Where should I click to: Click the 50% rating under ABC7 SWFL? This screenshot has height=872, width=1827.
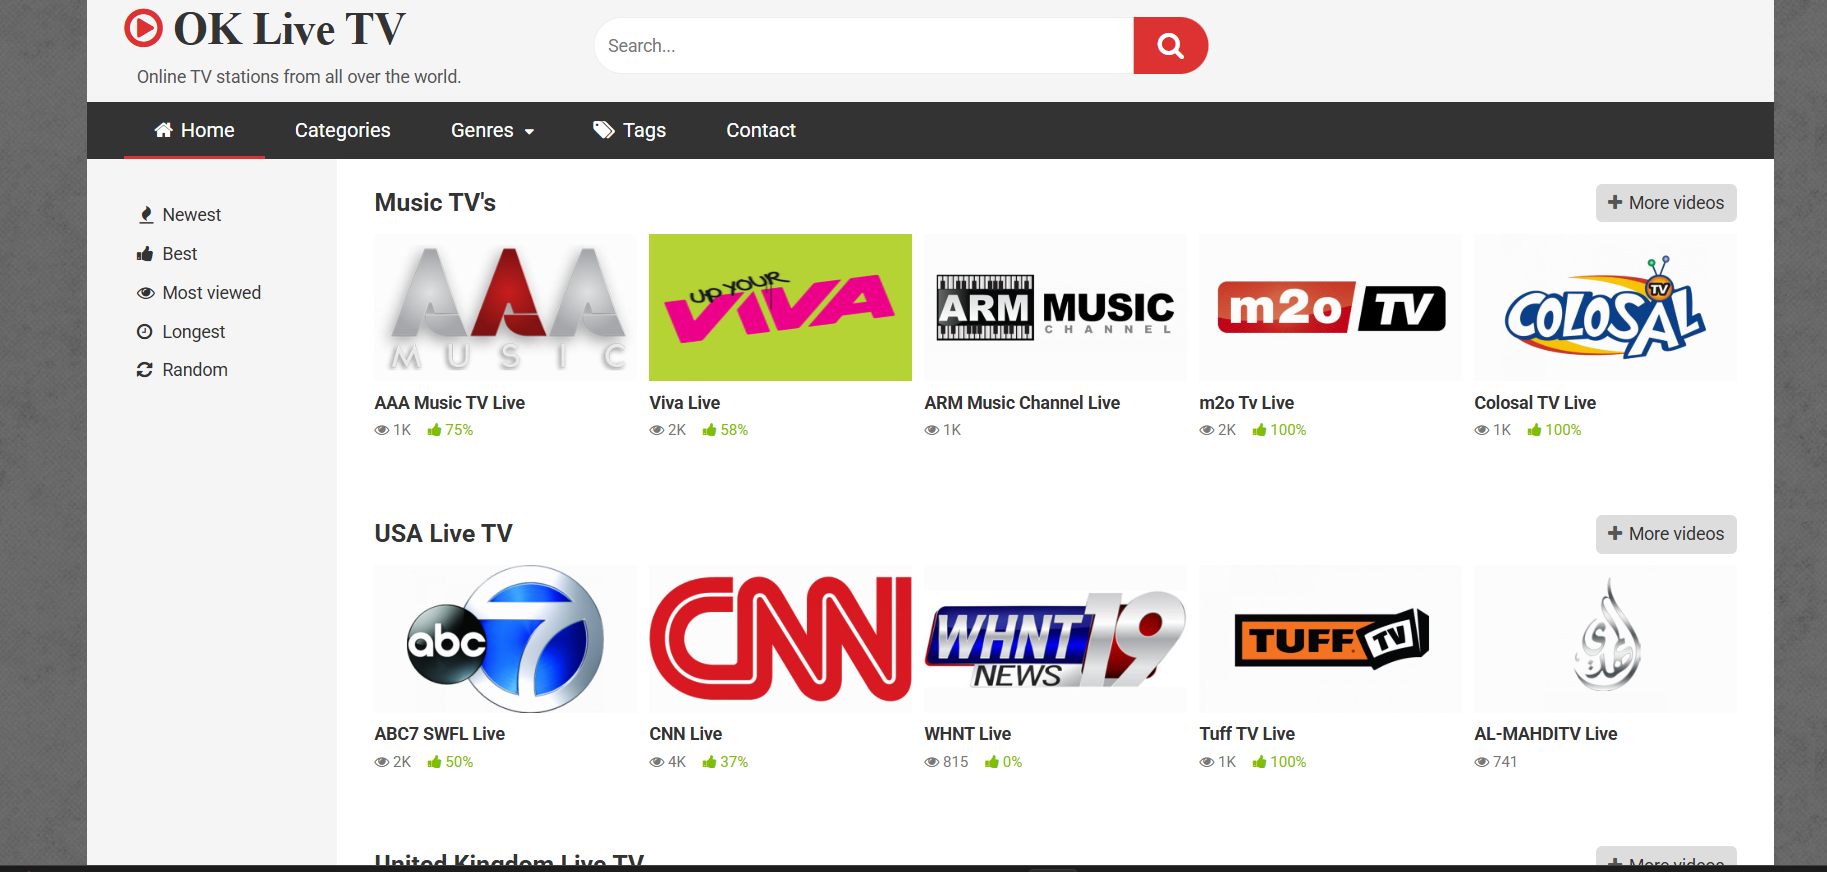click(x=450, y=762)
